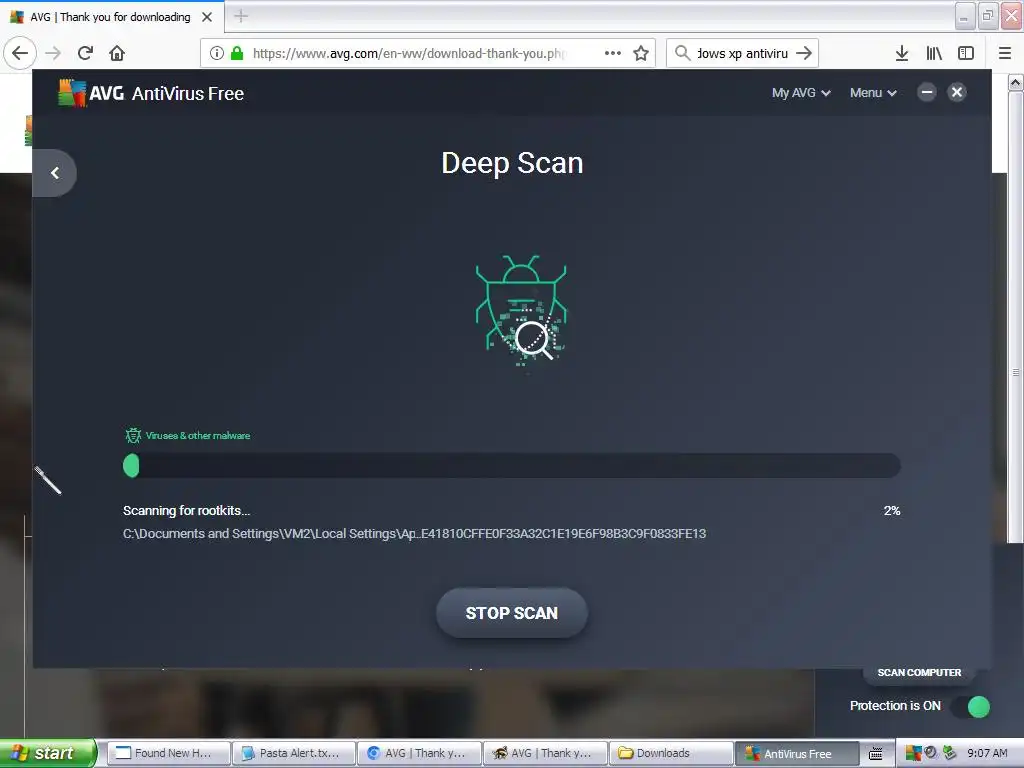This screenshot has height=768, width=1024.
Task: Open the Firefox hamburger menu
Action: pos(1005,53)
